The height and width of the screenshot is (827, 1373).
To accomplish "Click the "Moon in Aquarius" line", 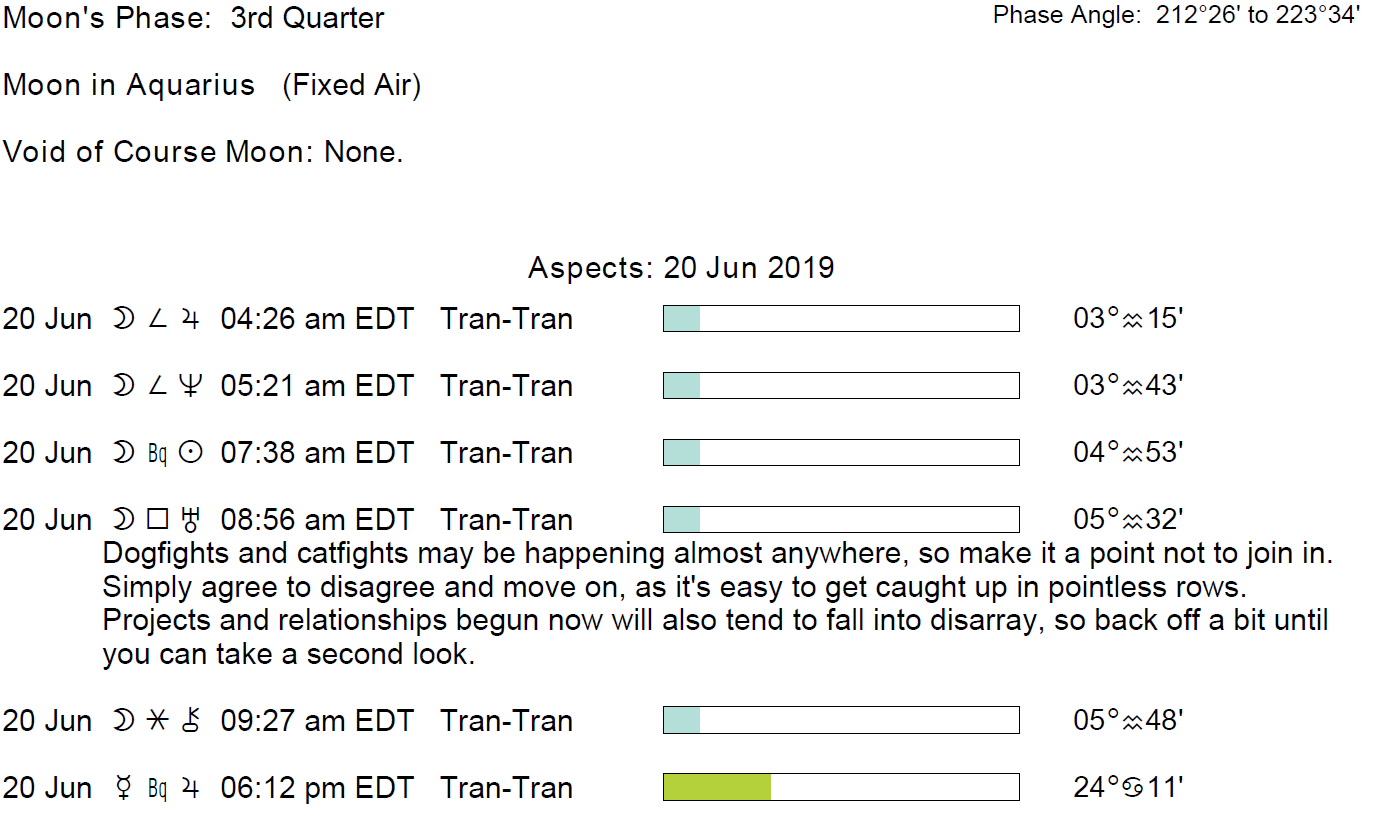I will coord(212,86).
